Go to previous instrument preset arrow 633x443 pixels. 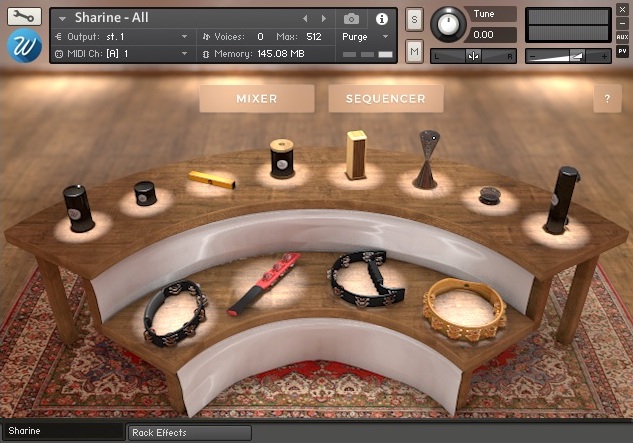305,19
